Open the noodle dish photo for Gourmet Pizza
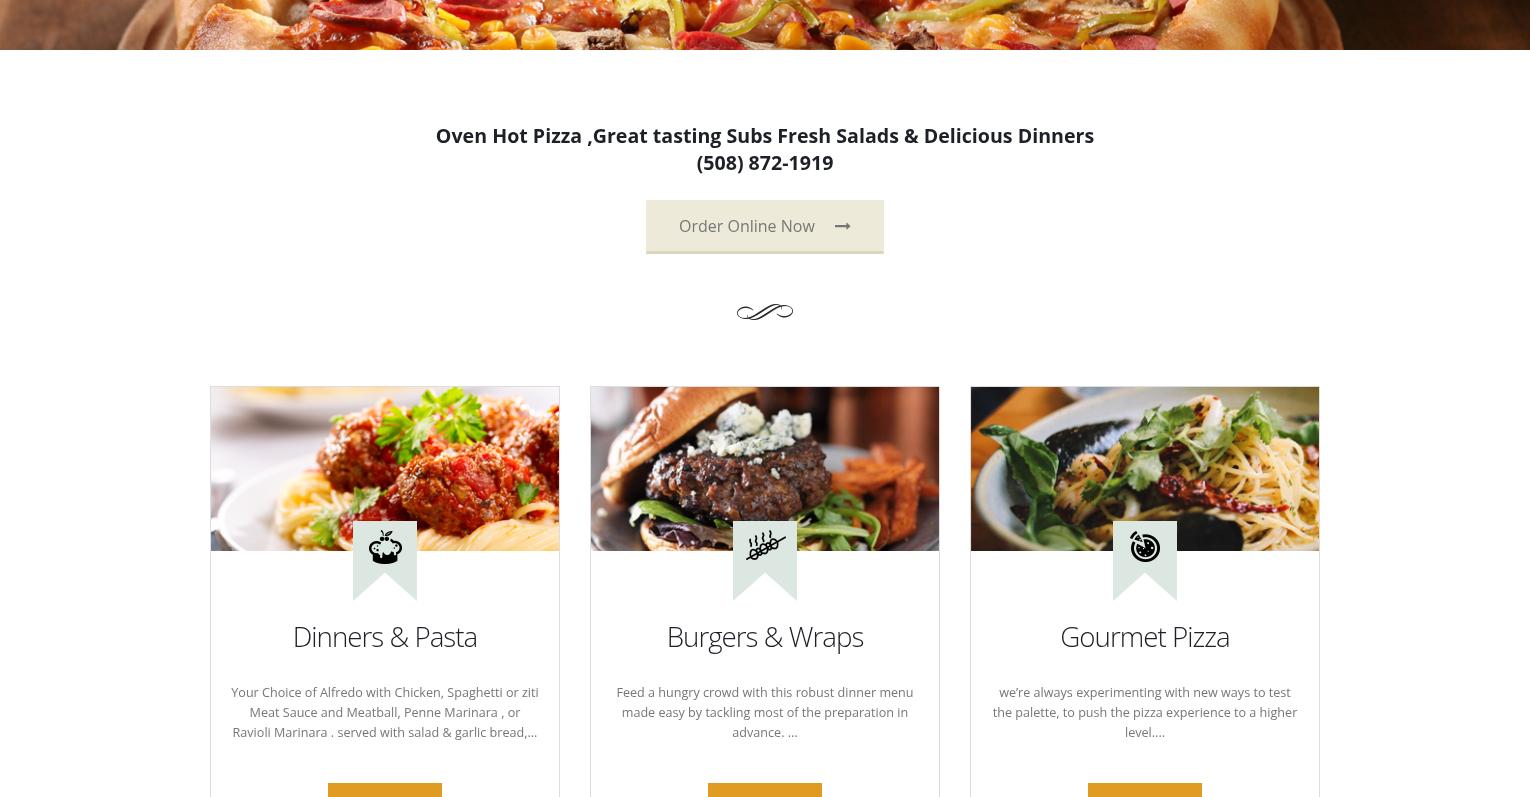Screen dimensions: 1530x797 click(1145, 468)
